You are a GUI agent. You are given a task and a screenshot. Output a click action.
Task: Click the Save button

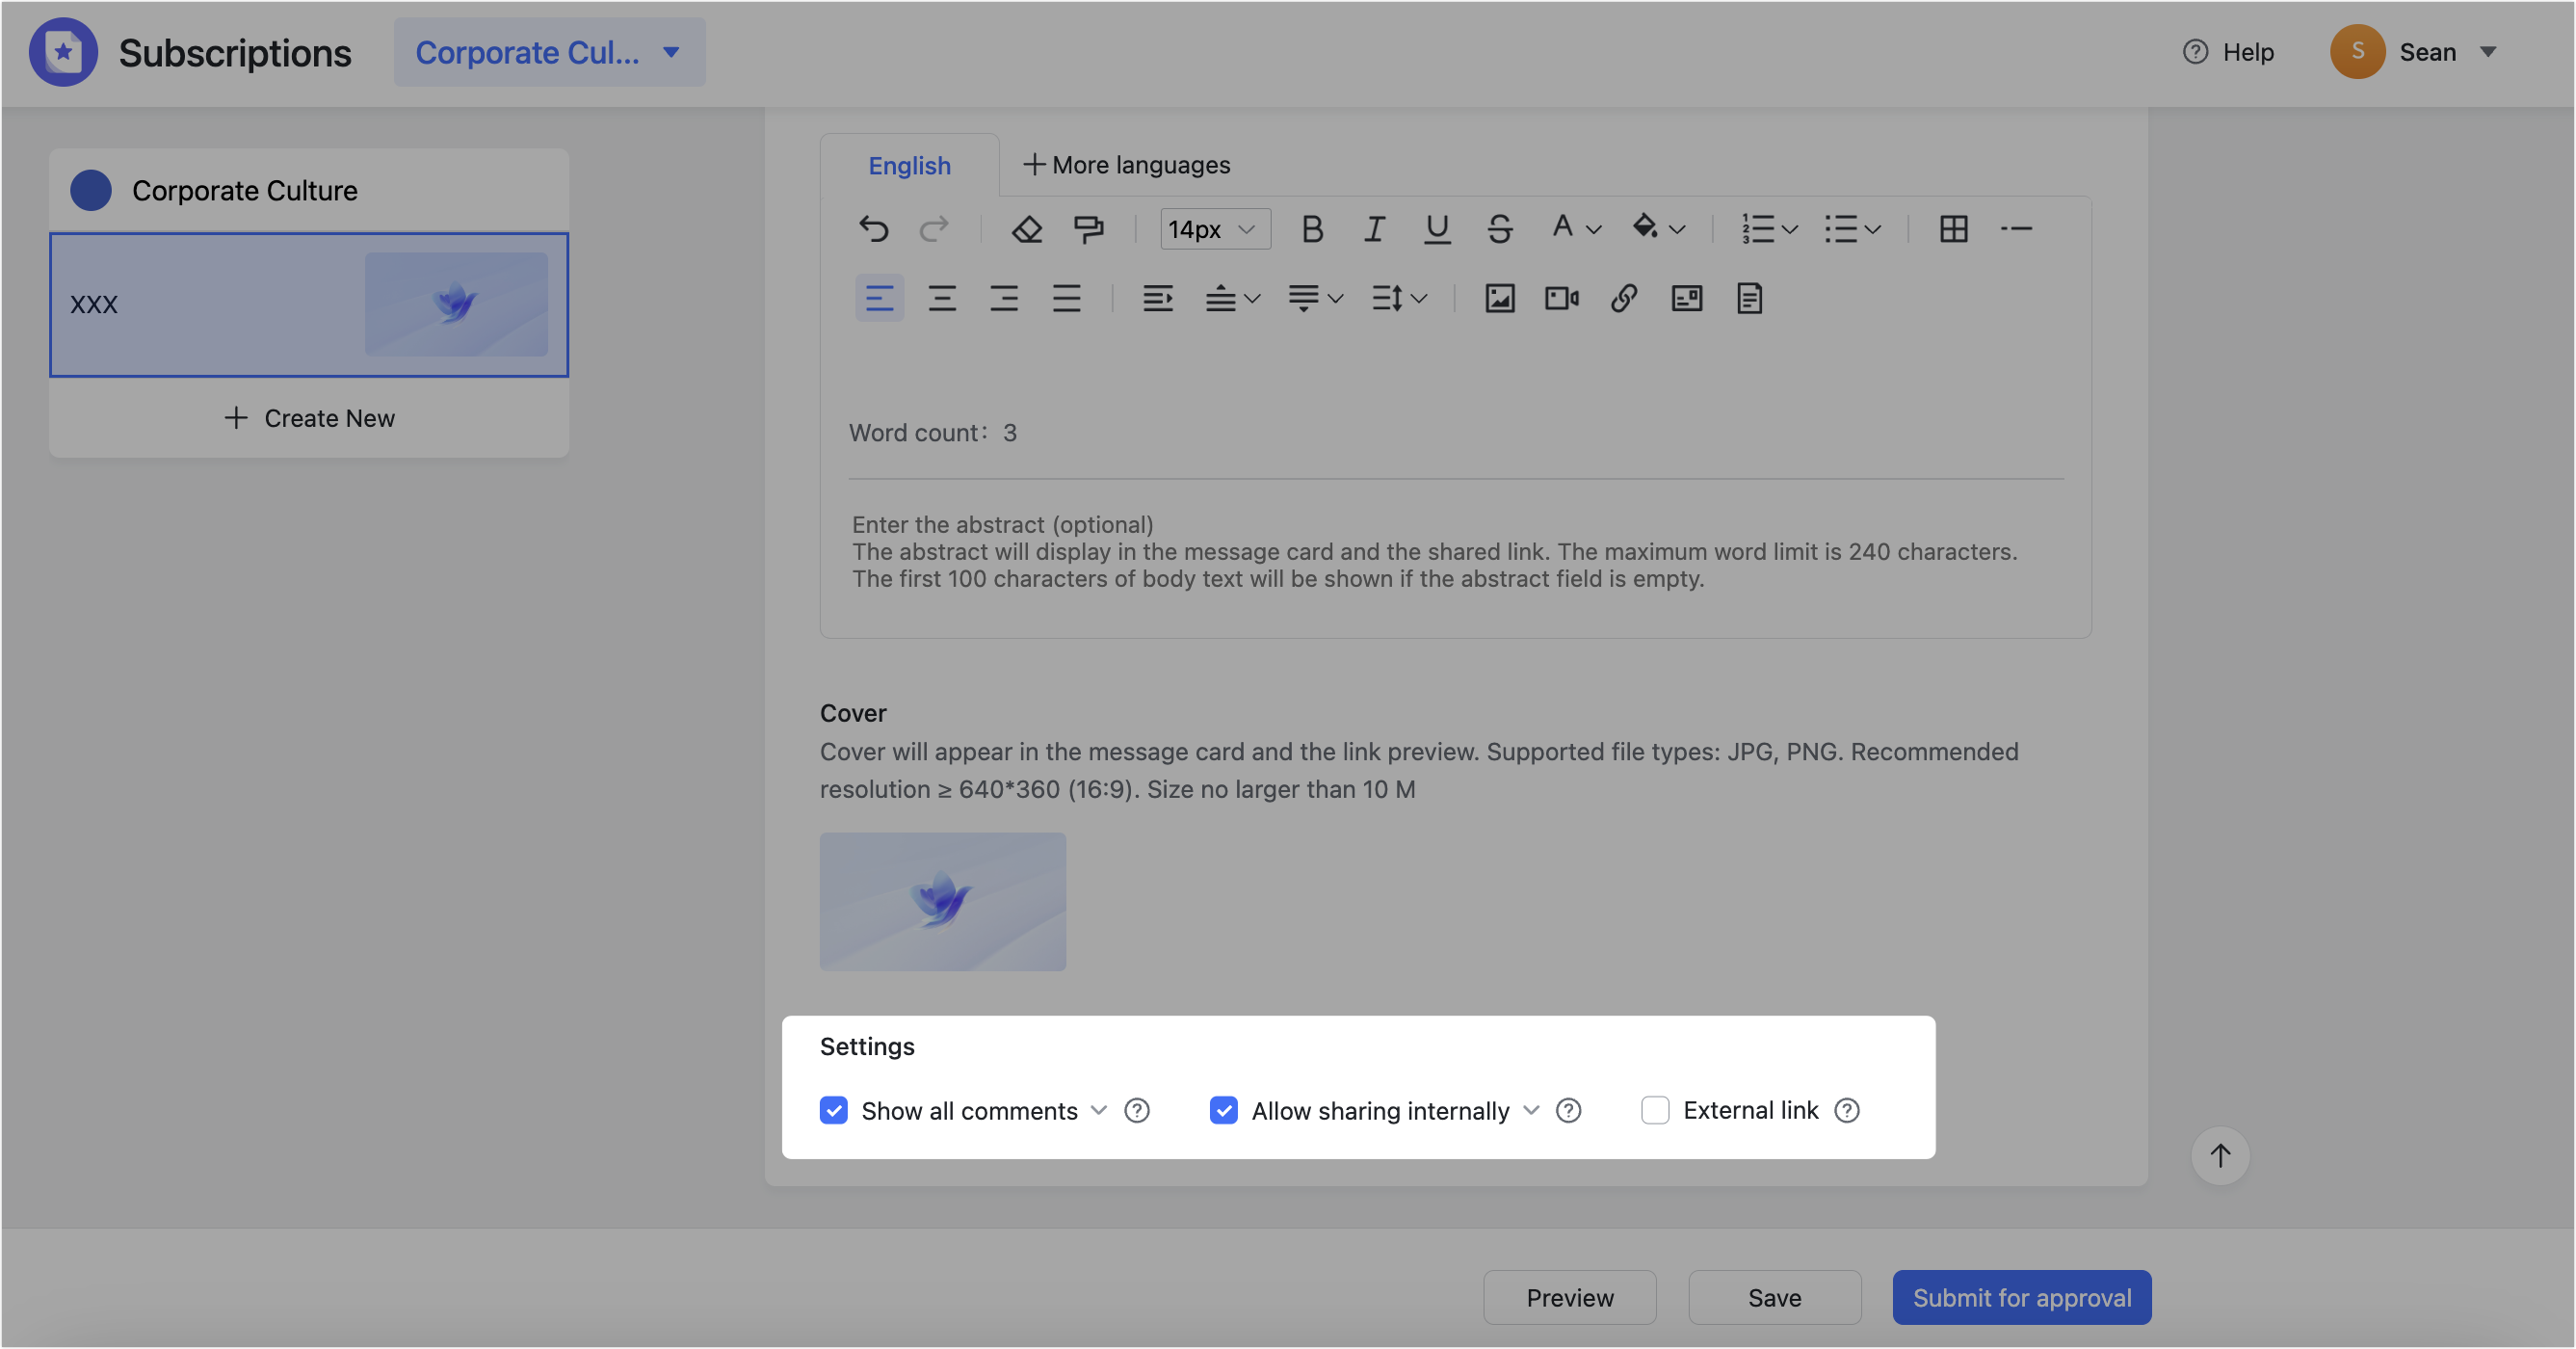1774,1297
